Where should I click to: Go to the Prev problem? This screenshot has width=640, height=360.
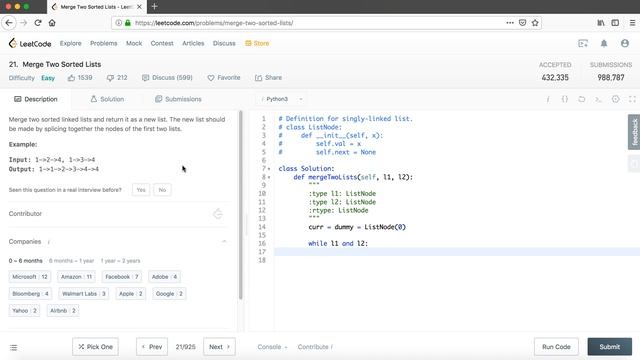click(x=152, y=347)
